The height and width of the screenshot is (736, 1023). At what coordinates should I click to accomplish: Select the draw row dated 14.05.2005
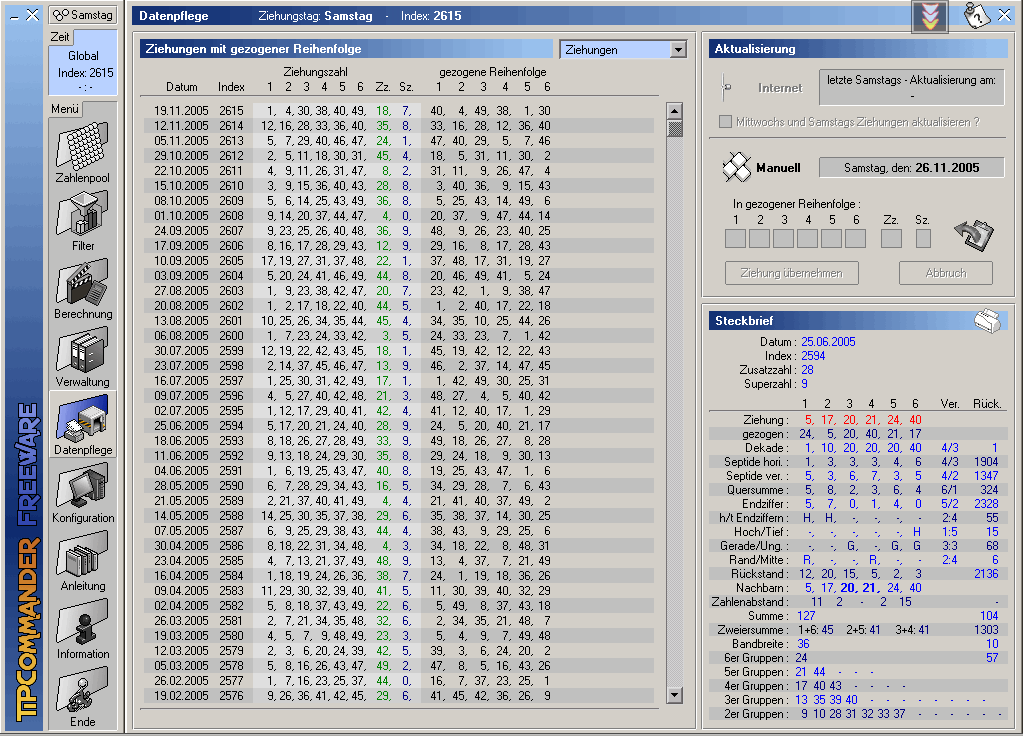[x=399, y=516]
